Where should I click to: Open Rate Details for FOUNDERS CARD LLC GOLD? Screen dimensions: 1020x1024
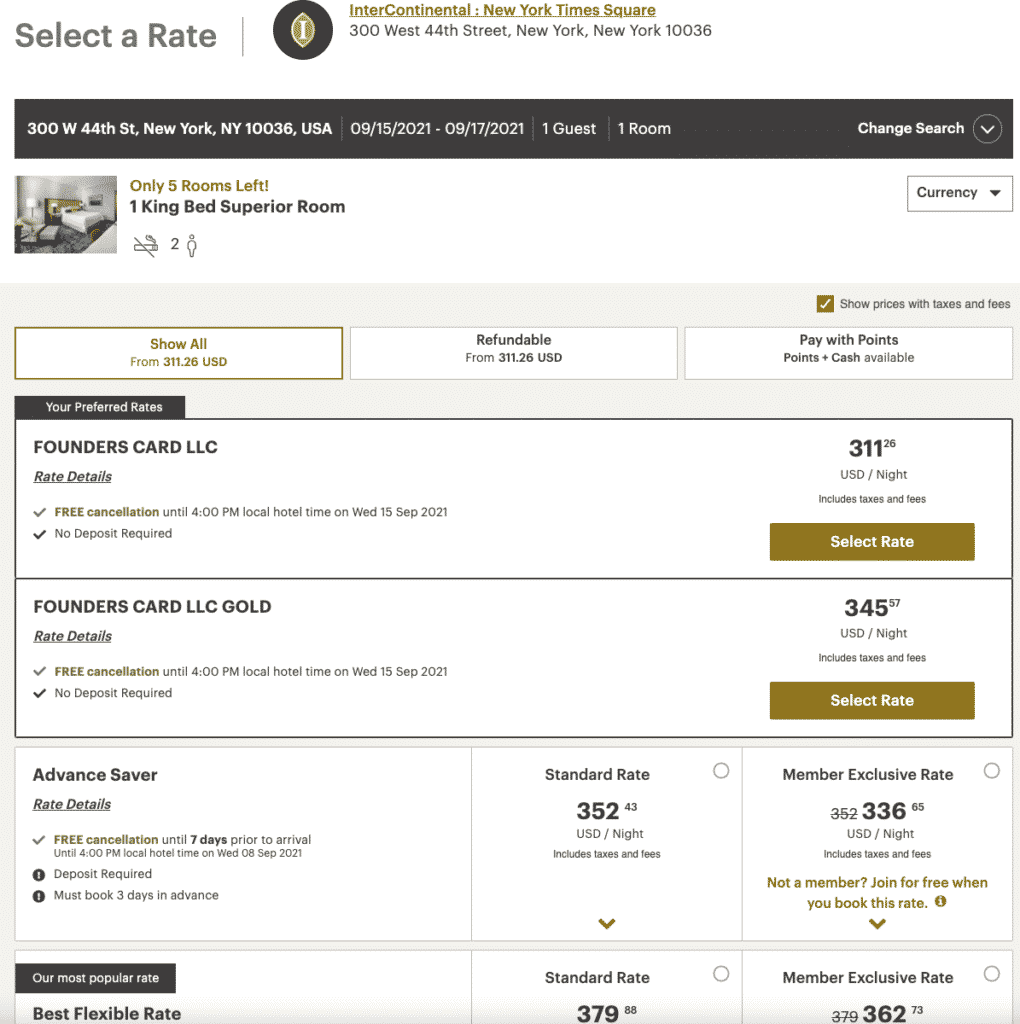click(x=73, y=636)
